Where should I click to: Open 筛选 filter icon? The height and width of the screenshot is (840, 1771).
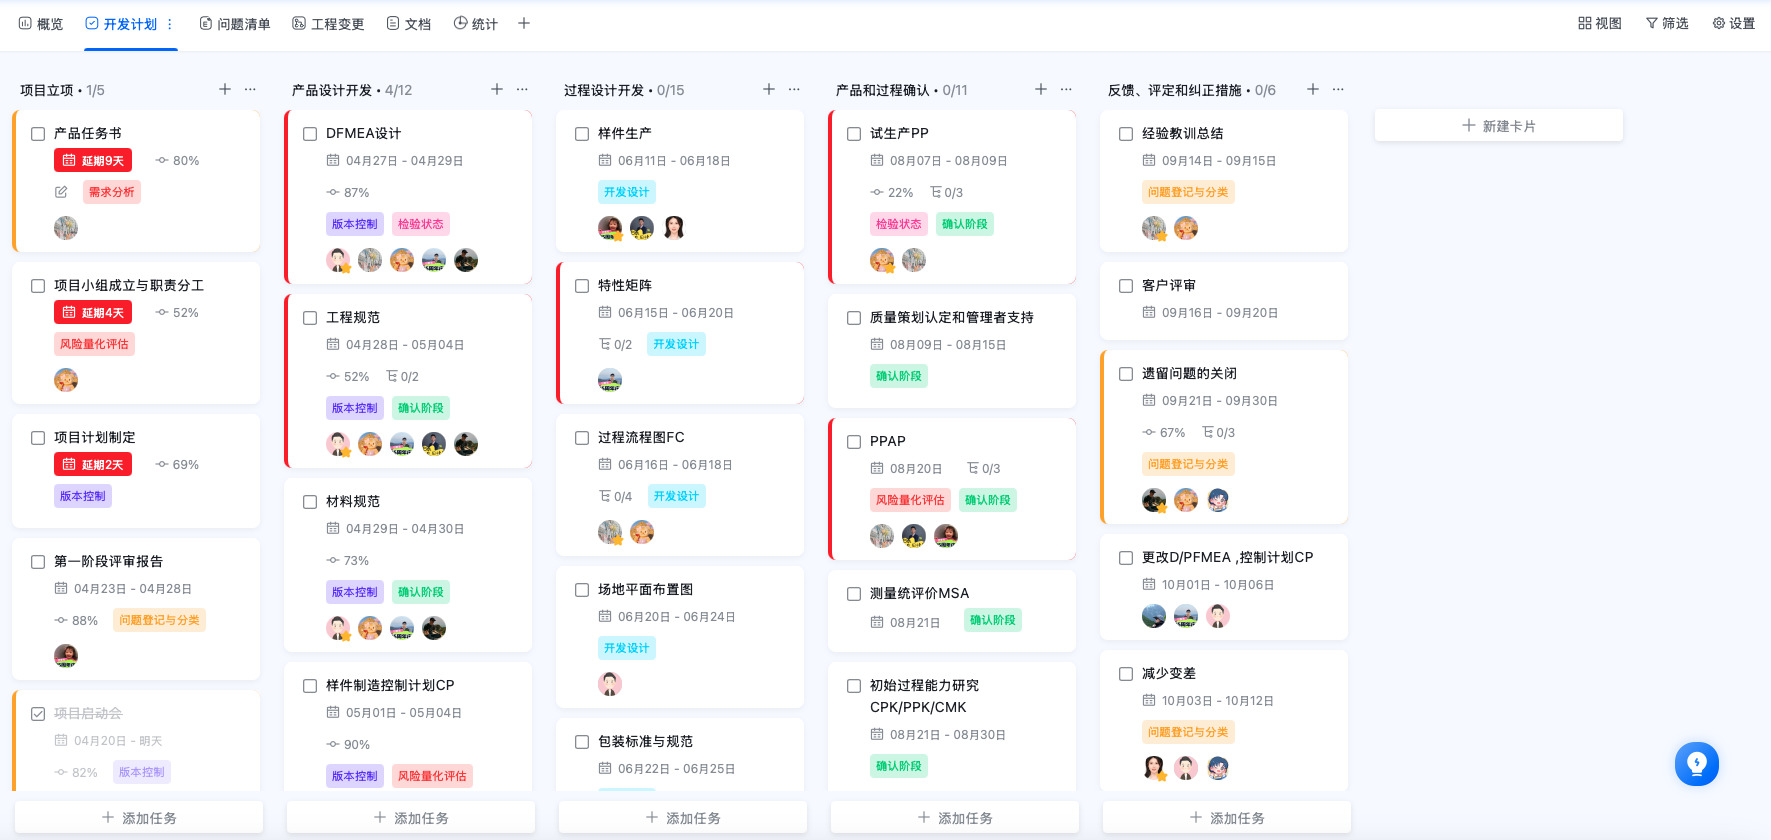click(1652, 23)
